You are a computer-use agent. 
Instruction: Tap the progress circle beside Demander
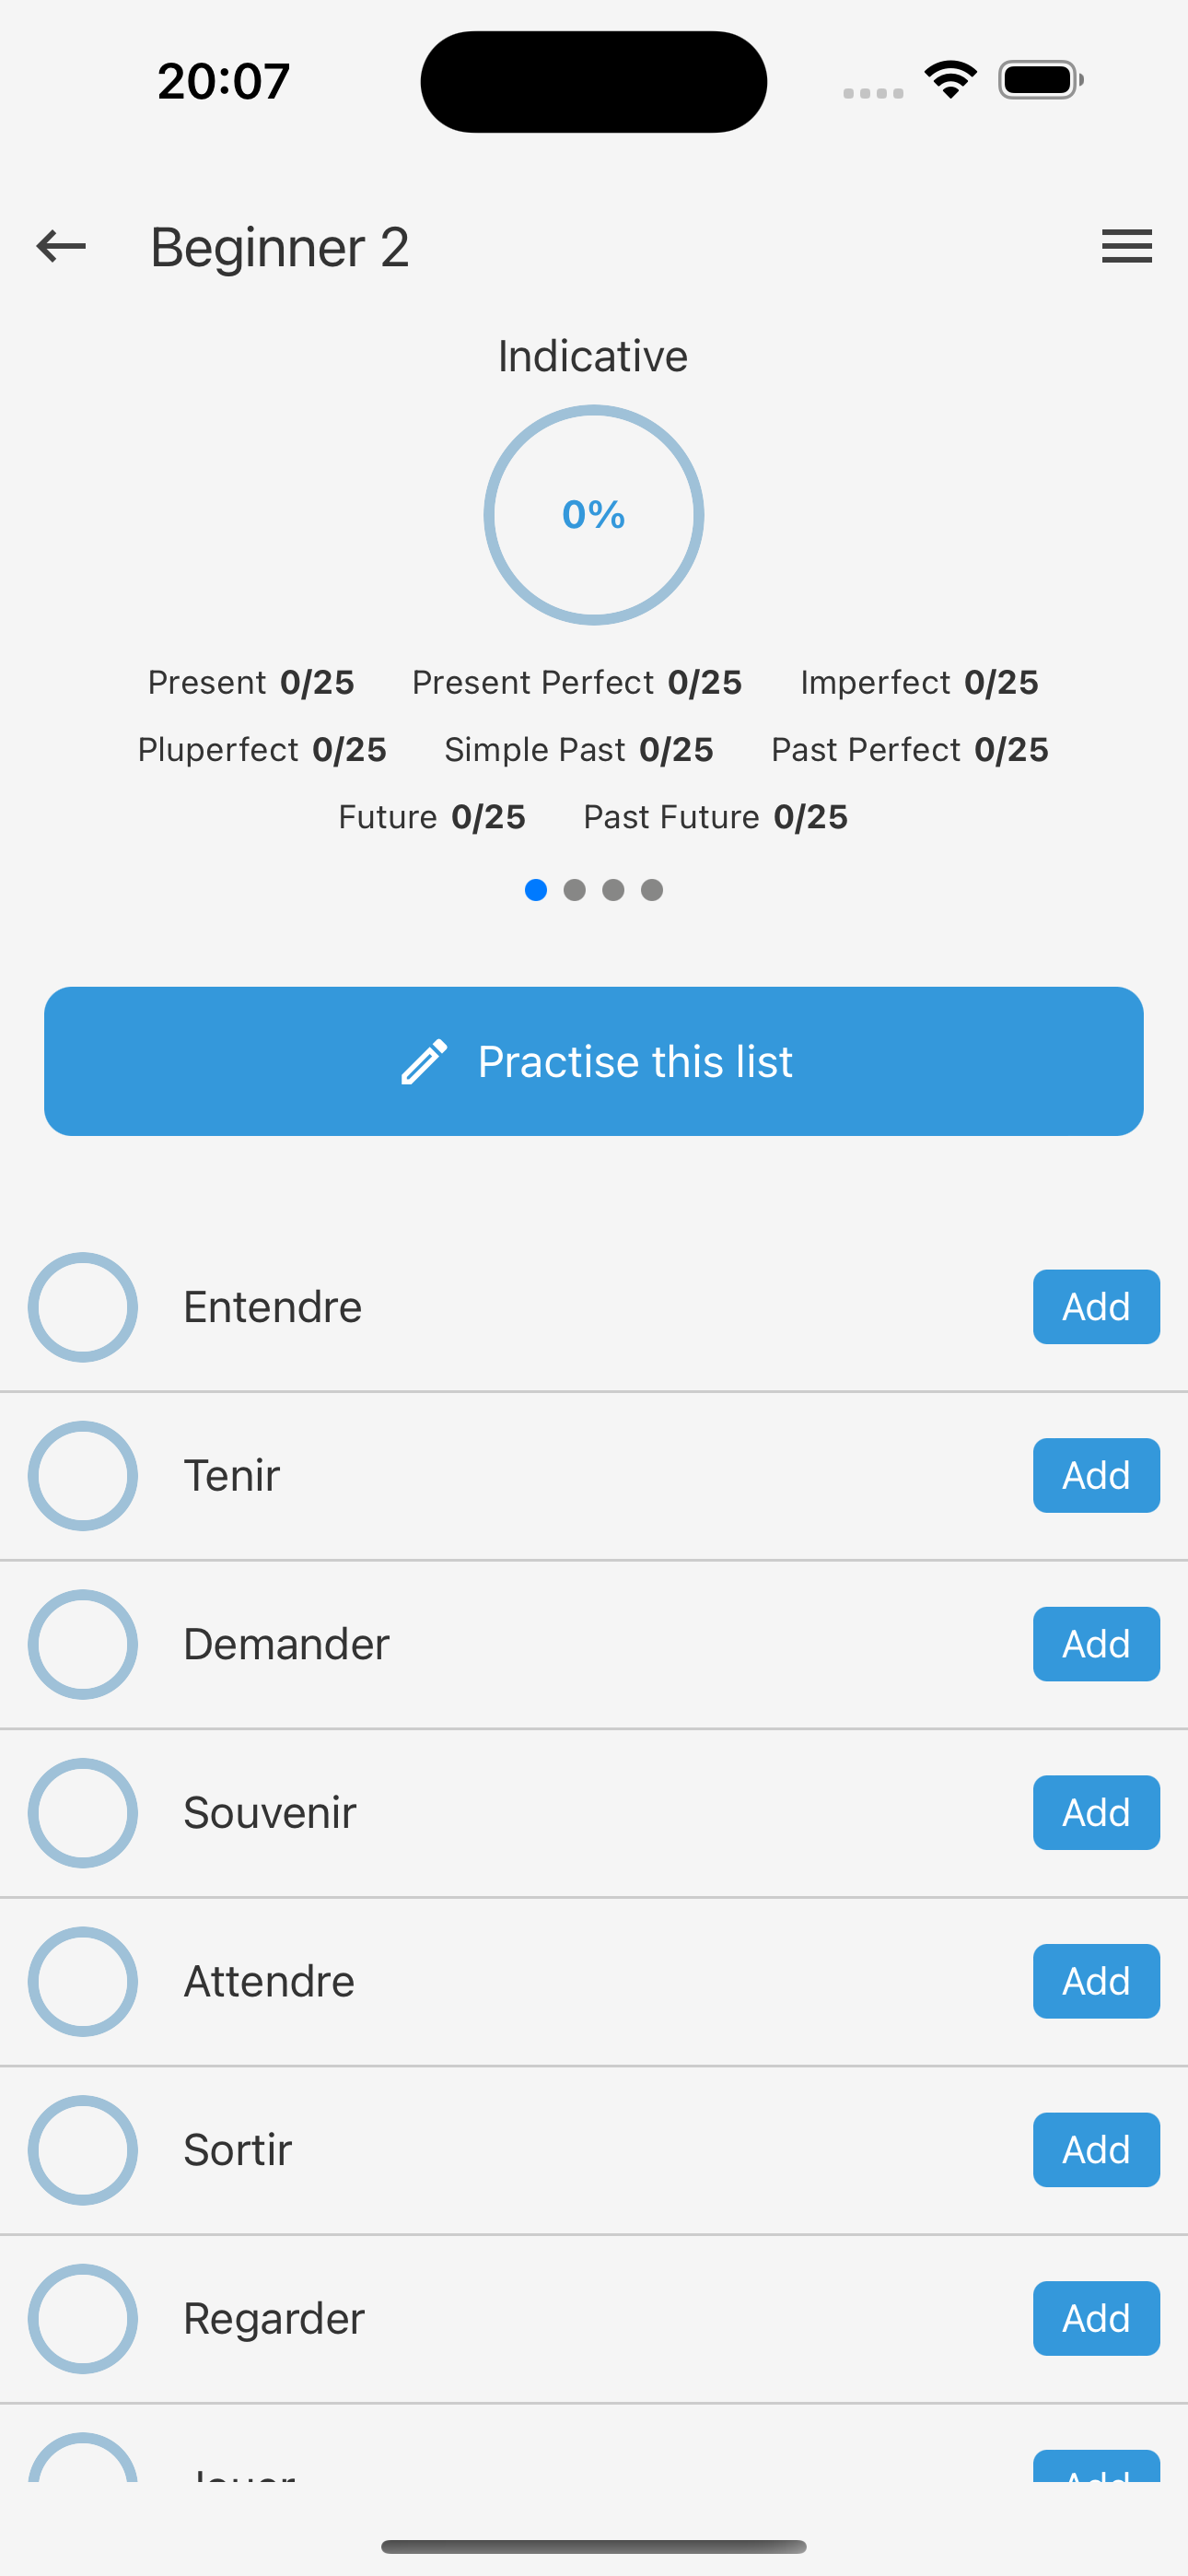83,1644
